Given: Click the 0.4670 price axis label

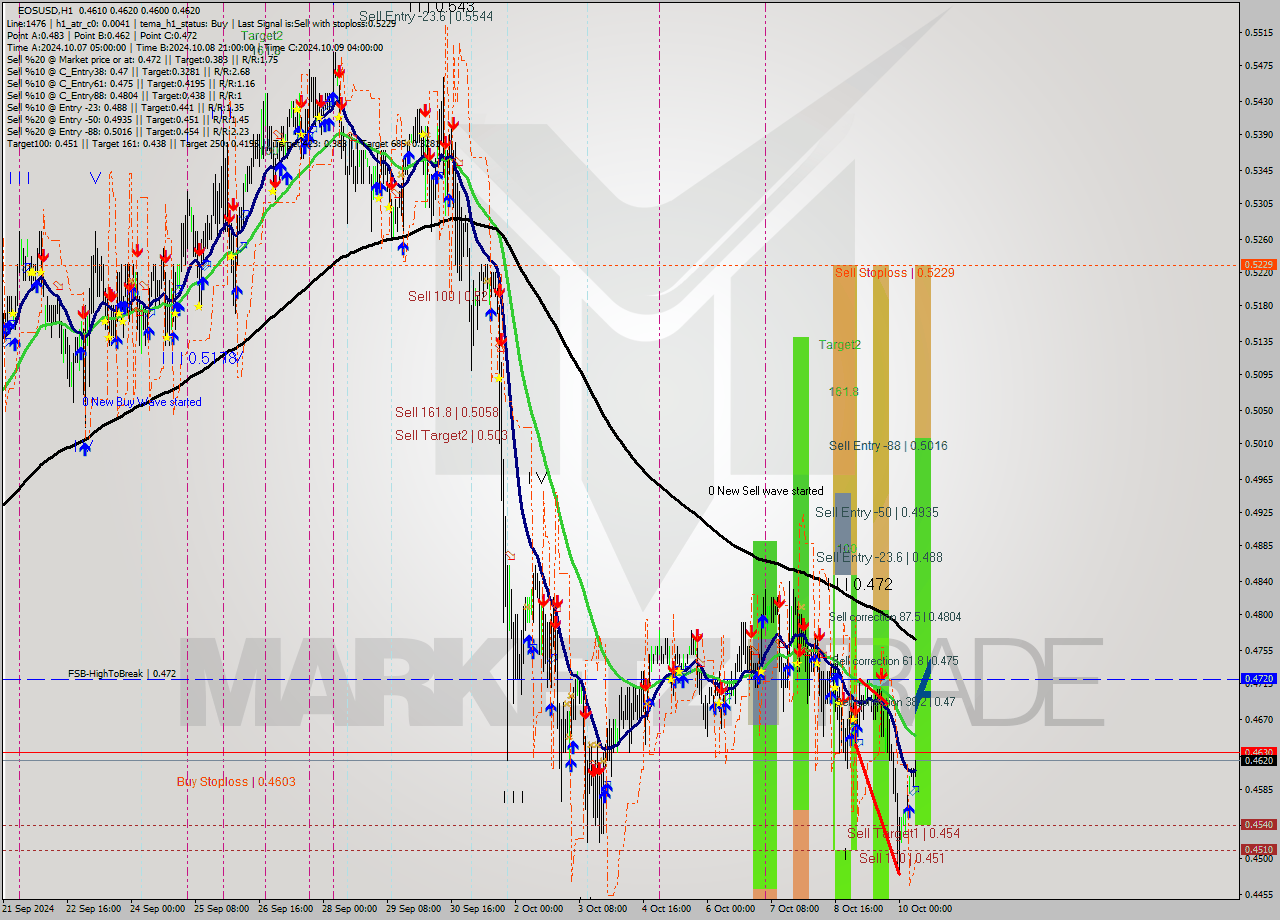Looking at the screenshot, I should [1260, 719].
